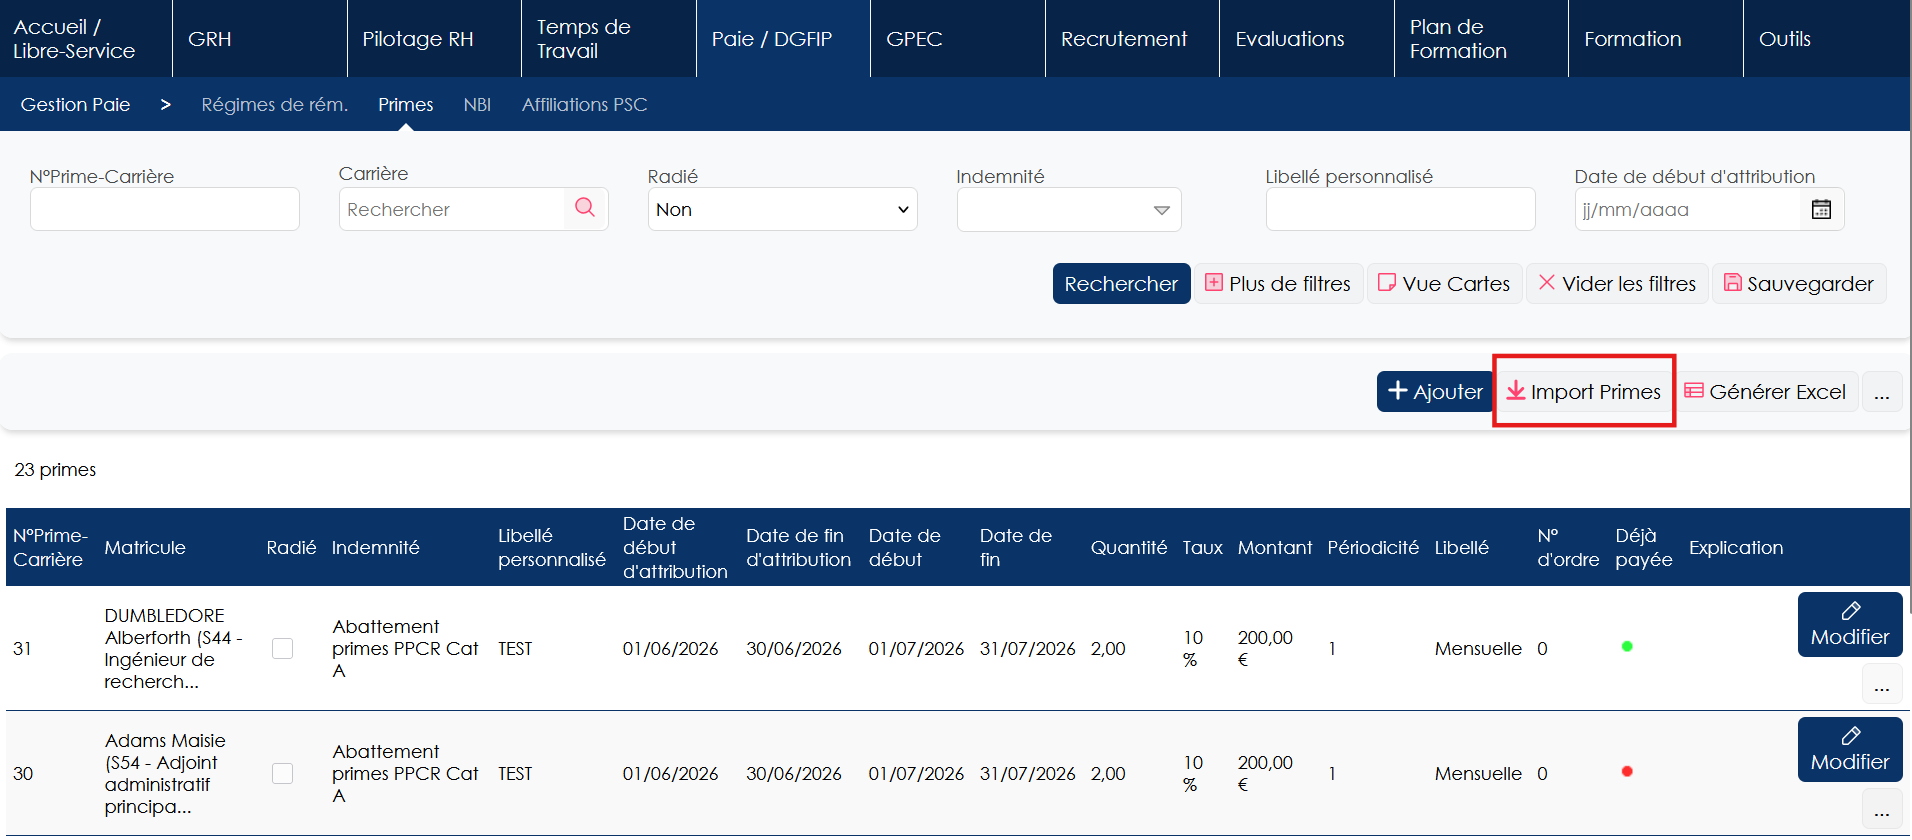Image resolution: width=1912 pixels, height=840 pixels.
Task: Click the Carrière Rechercher input
Action: pyautogui.click(x=452, y=209)
